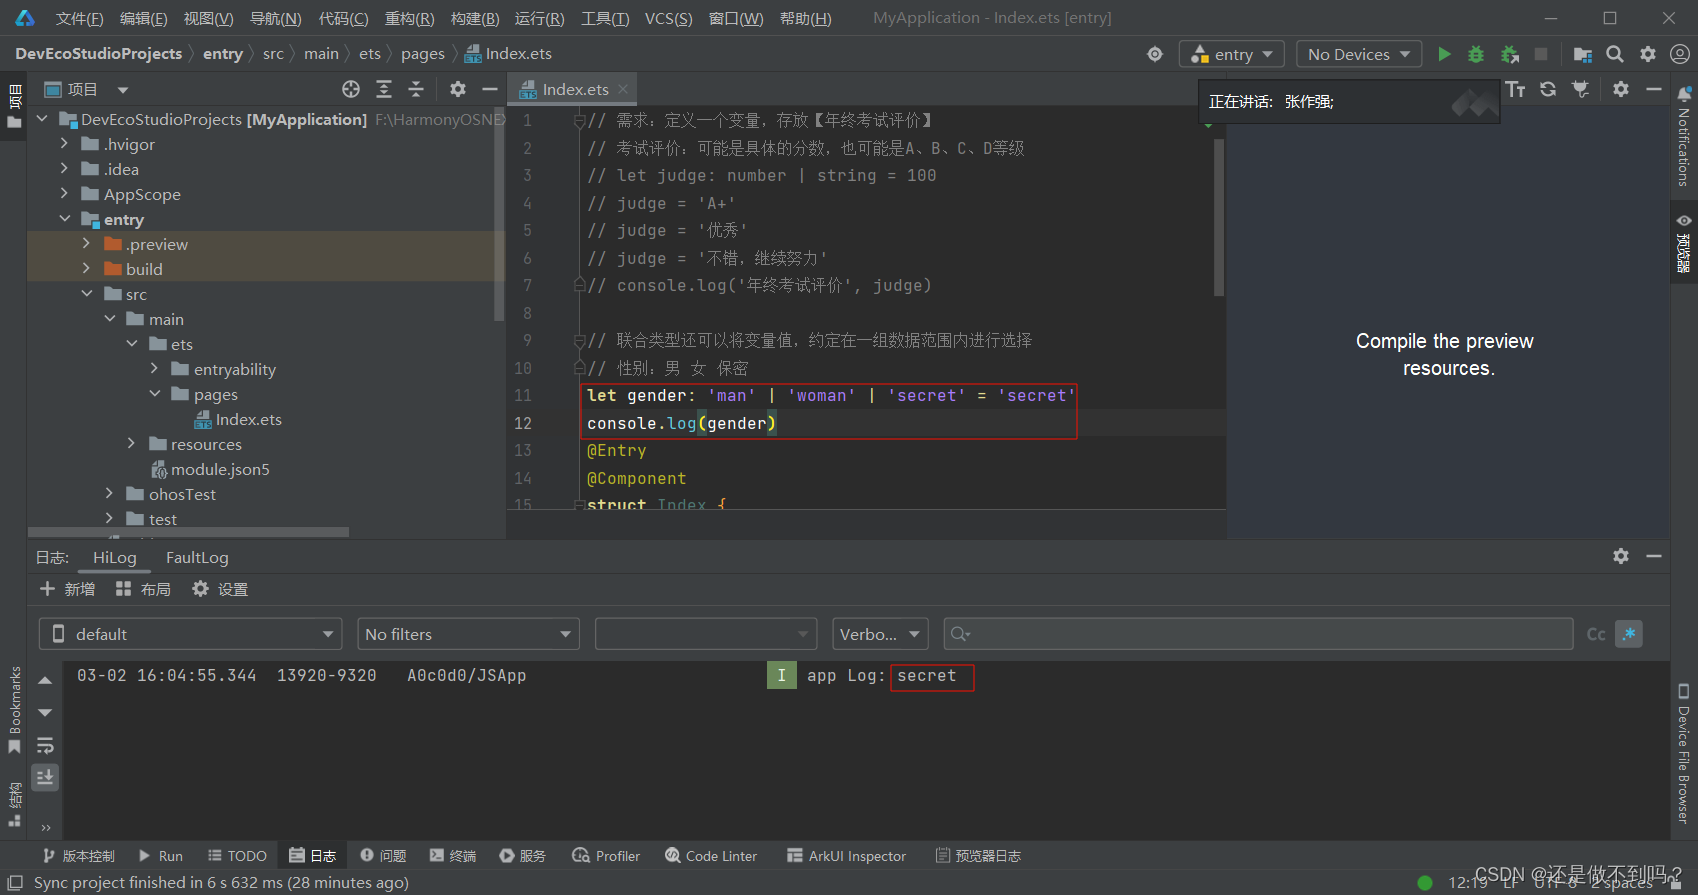Toggle the regex asterisk button in log search
1698x895 pixels.
(1629, 634)
